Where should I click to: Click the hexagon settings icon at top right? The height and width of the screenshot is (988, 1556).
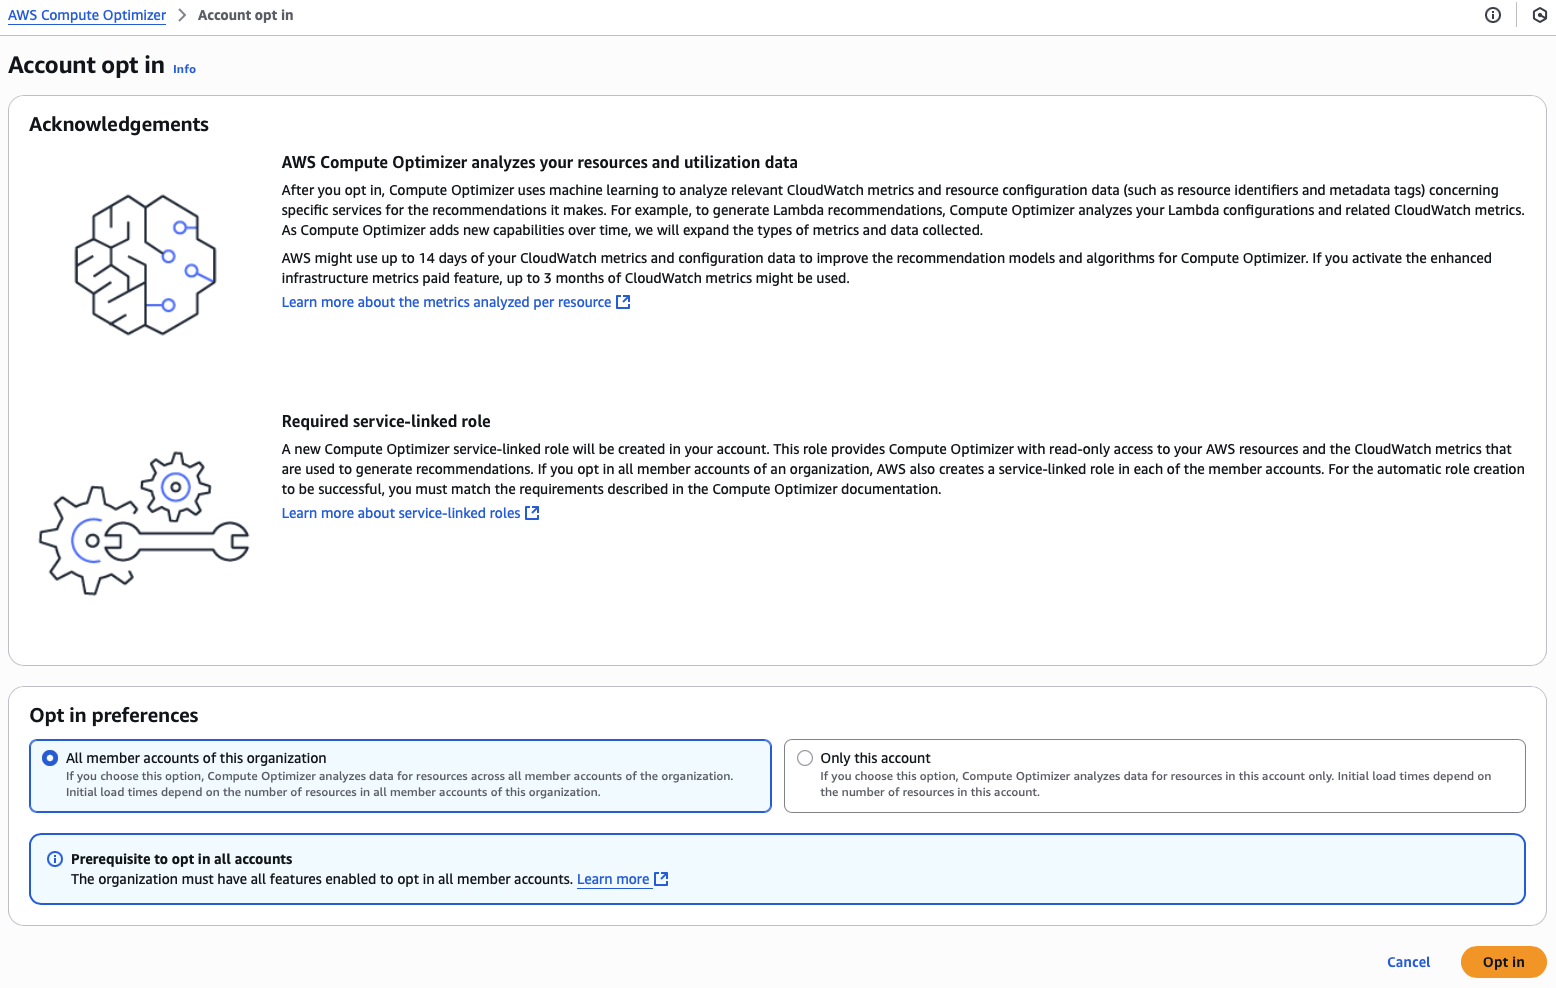tap(1539, 15)
